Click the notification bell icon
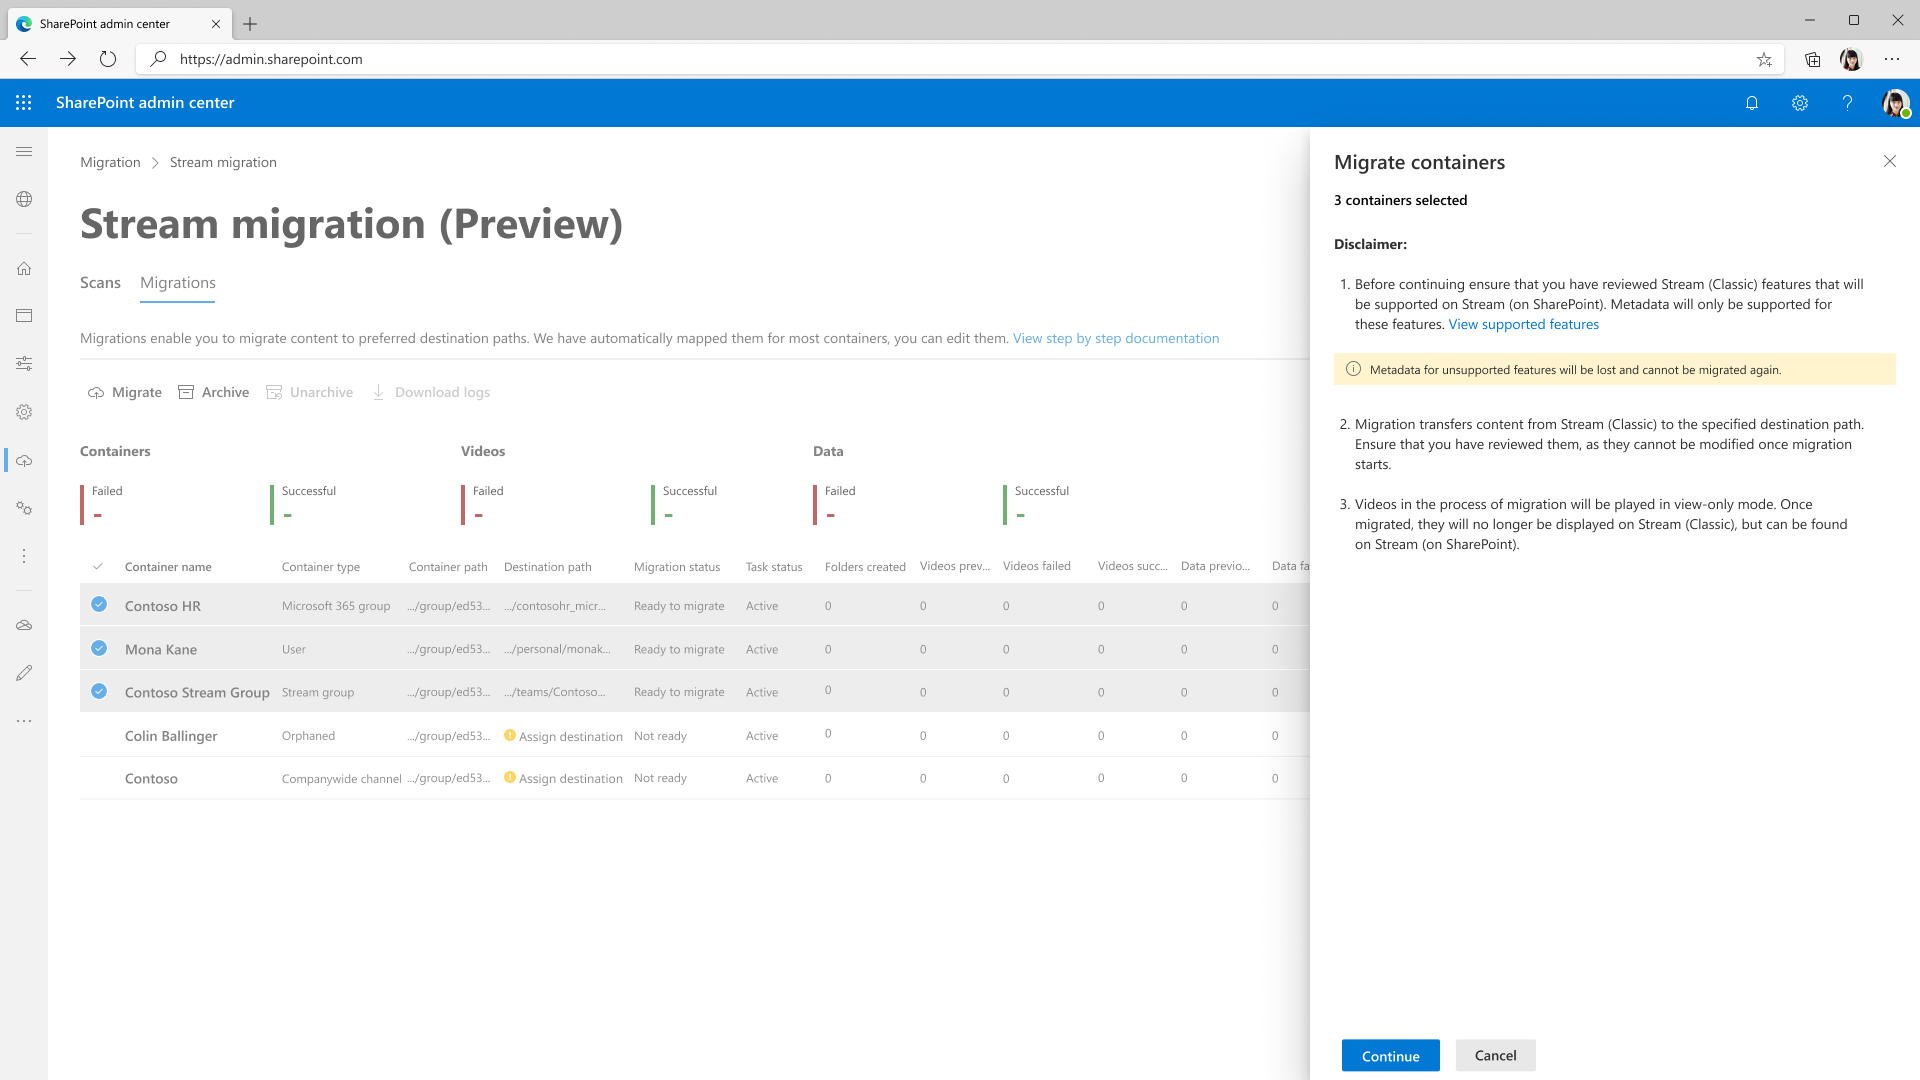Viewport: 1920px width, 1080px height. coord(1751,103)
